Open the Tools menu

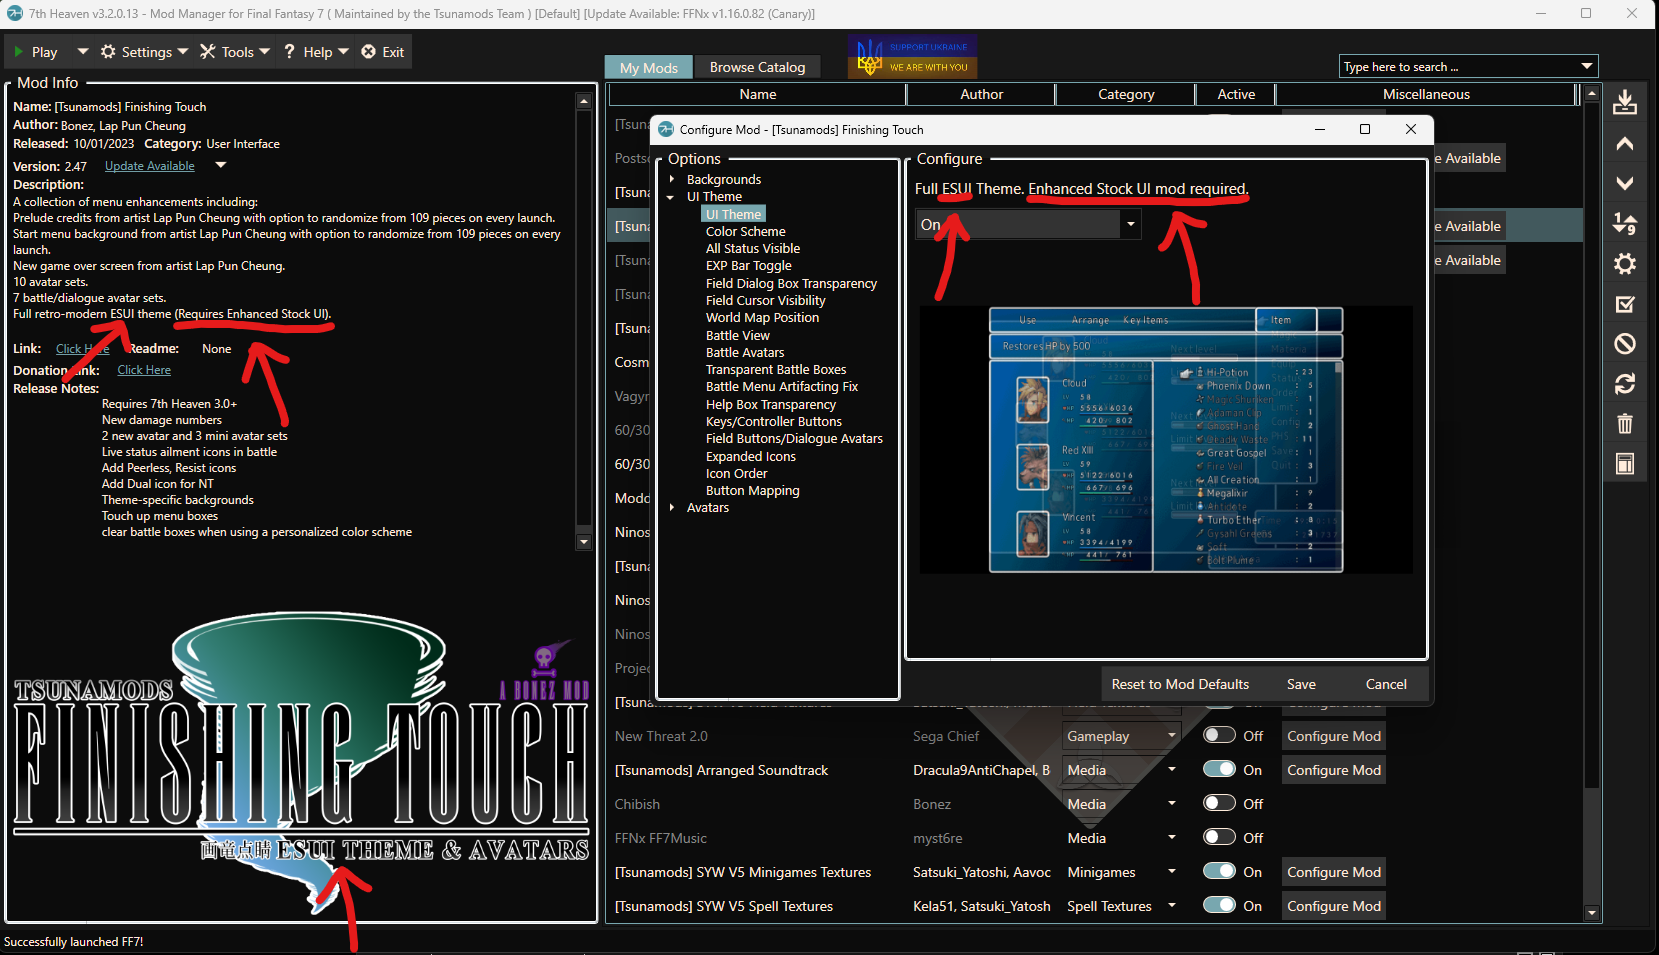(x=238, y=52)
